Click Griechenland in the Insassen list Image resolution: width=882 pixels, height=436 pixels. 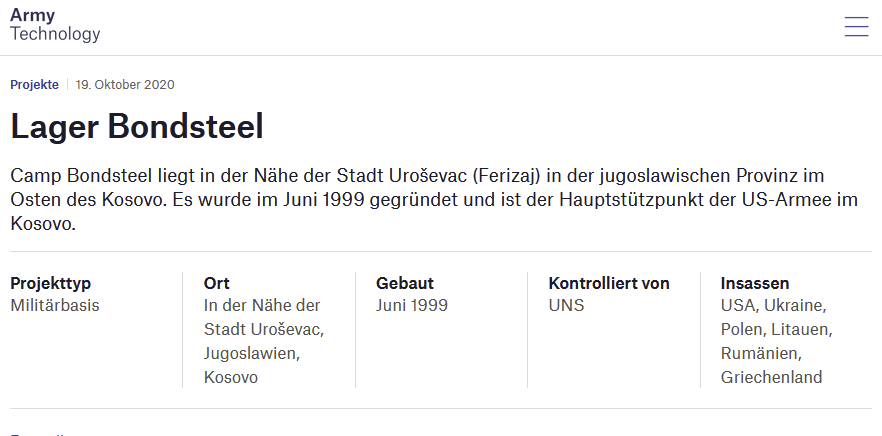click(771, 378)
